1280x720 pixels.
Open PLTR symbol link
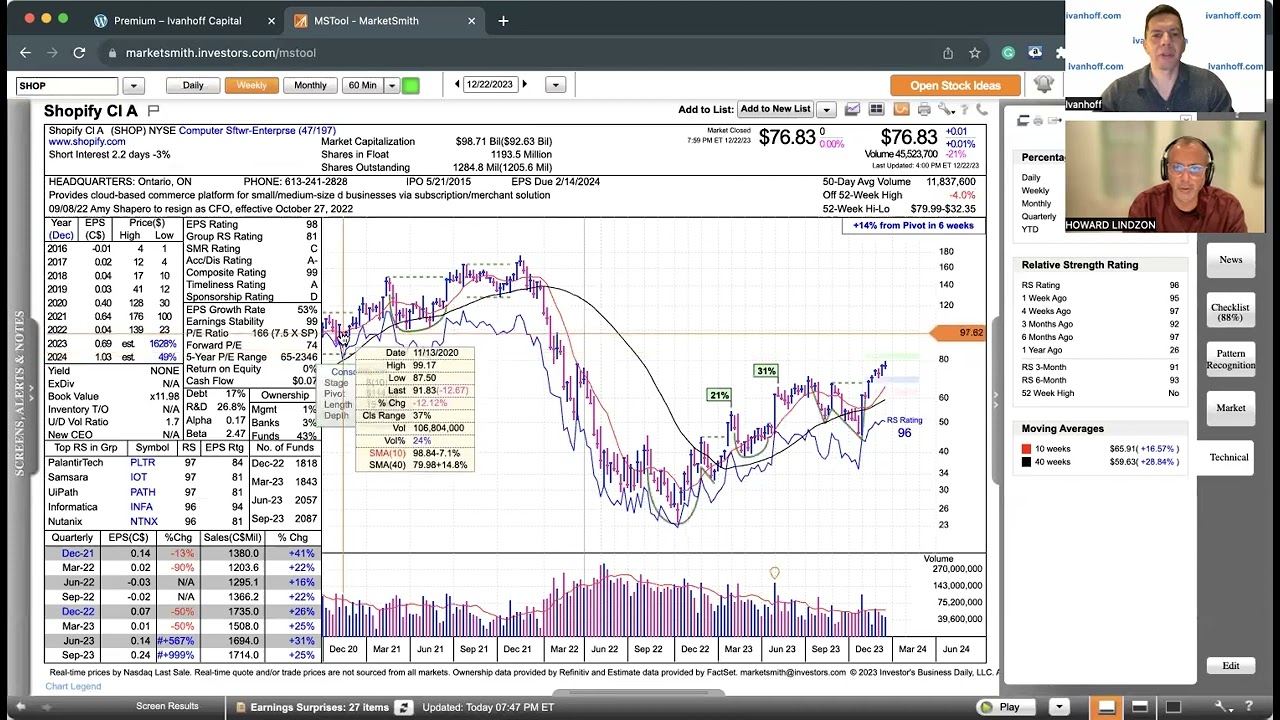pos(142,463)
